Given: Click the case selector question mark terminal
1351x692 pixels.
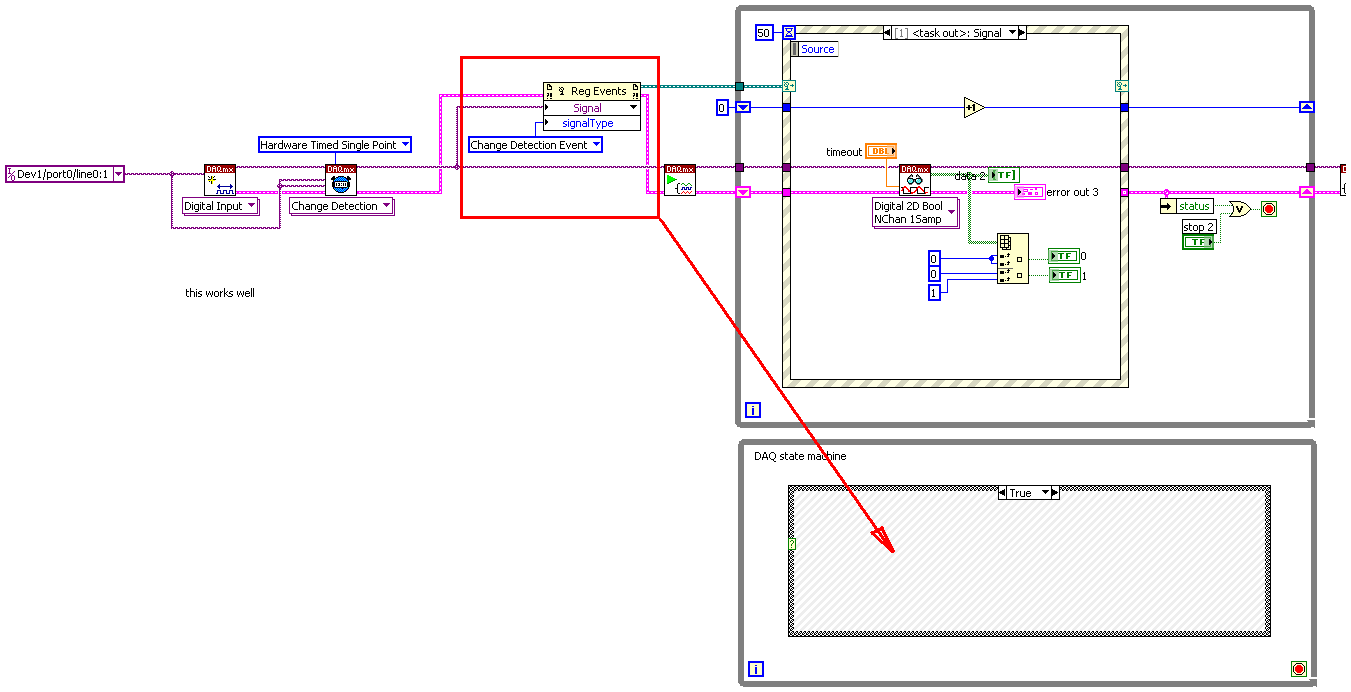Looking at the screenshot, I should pos(792,544).
